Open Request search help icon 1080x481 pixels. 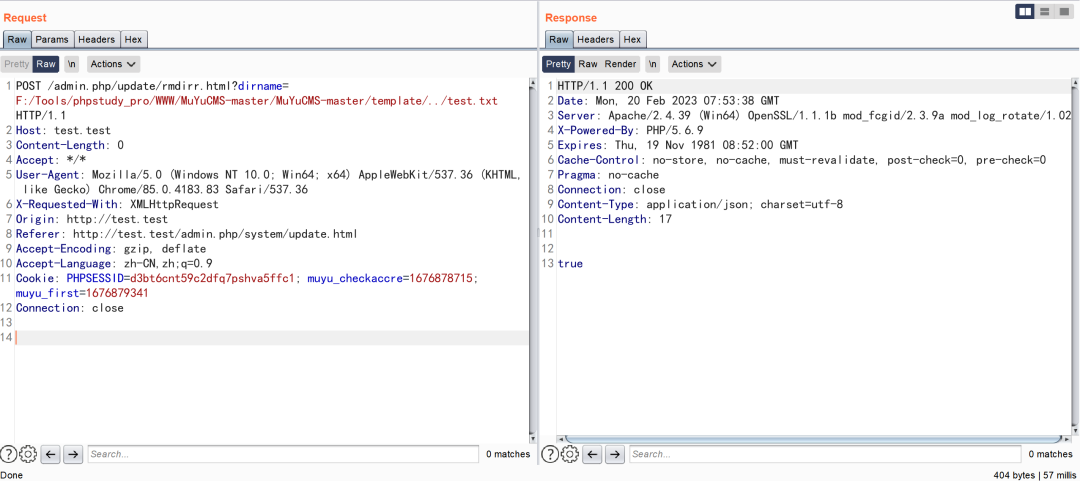[x=8, y=454]
